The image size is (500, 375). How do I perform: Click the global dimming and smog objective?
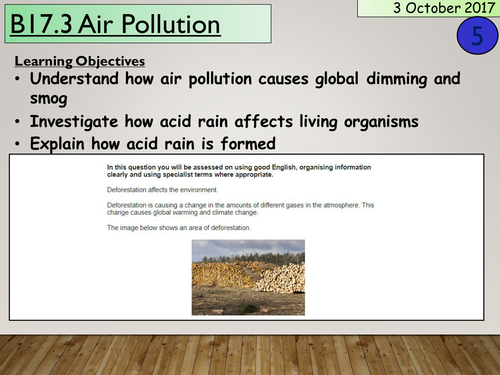pyautogui.click(x=245, y=88)
